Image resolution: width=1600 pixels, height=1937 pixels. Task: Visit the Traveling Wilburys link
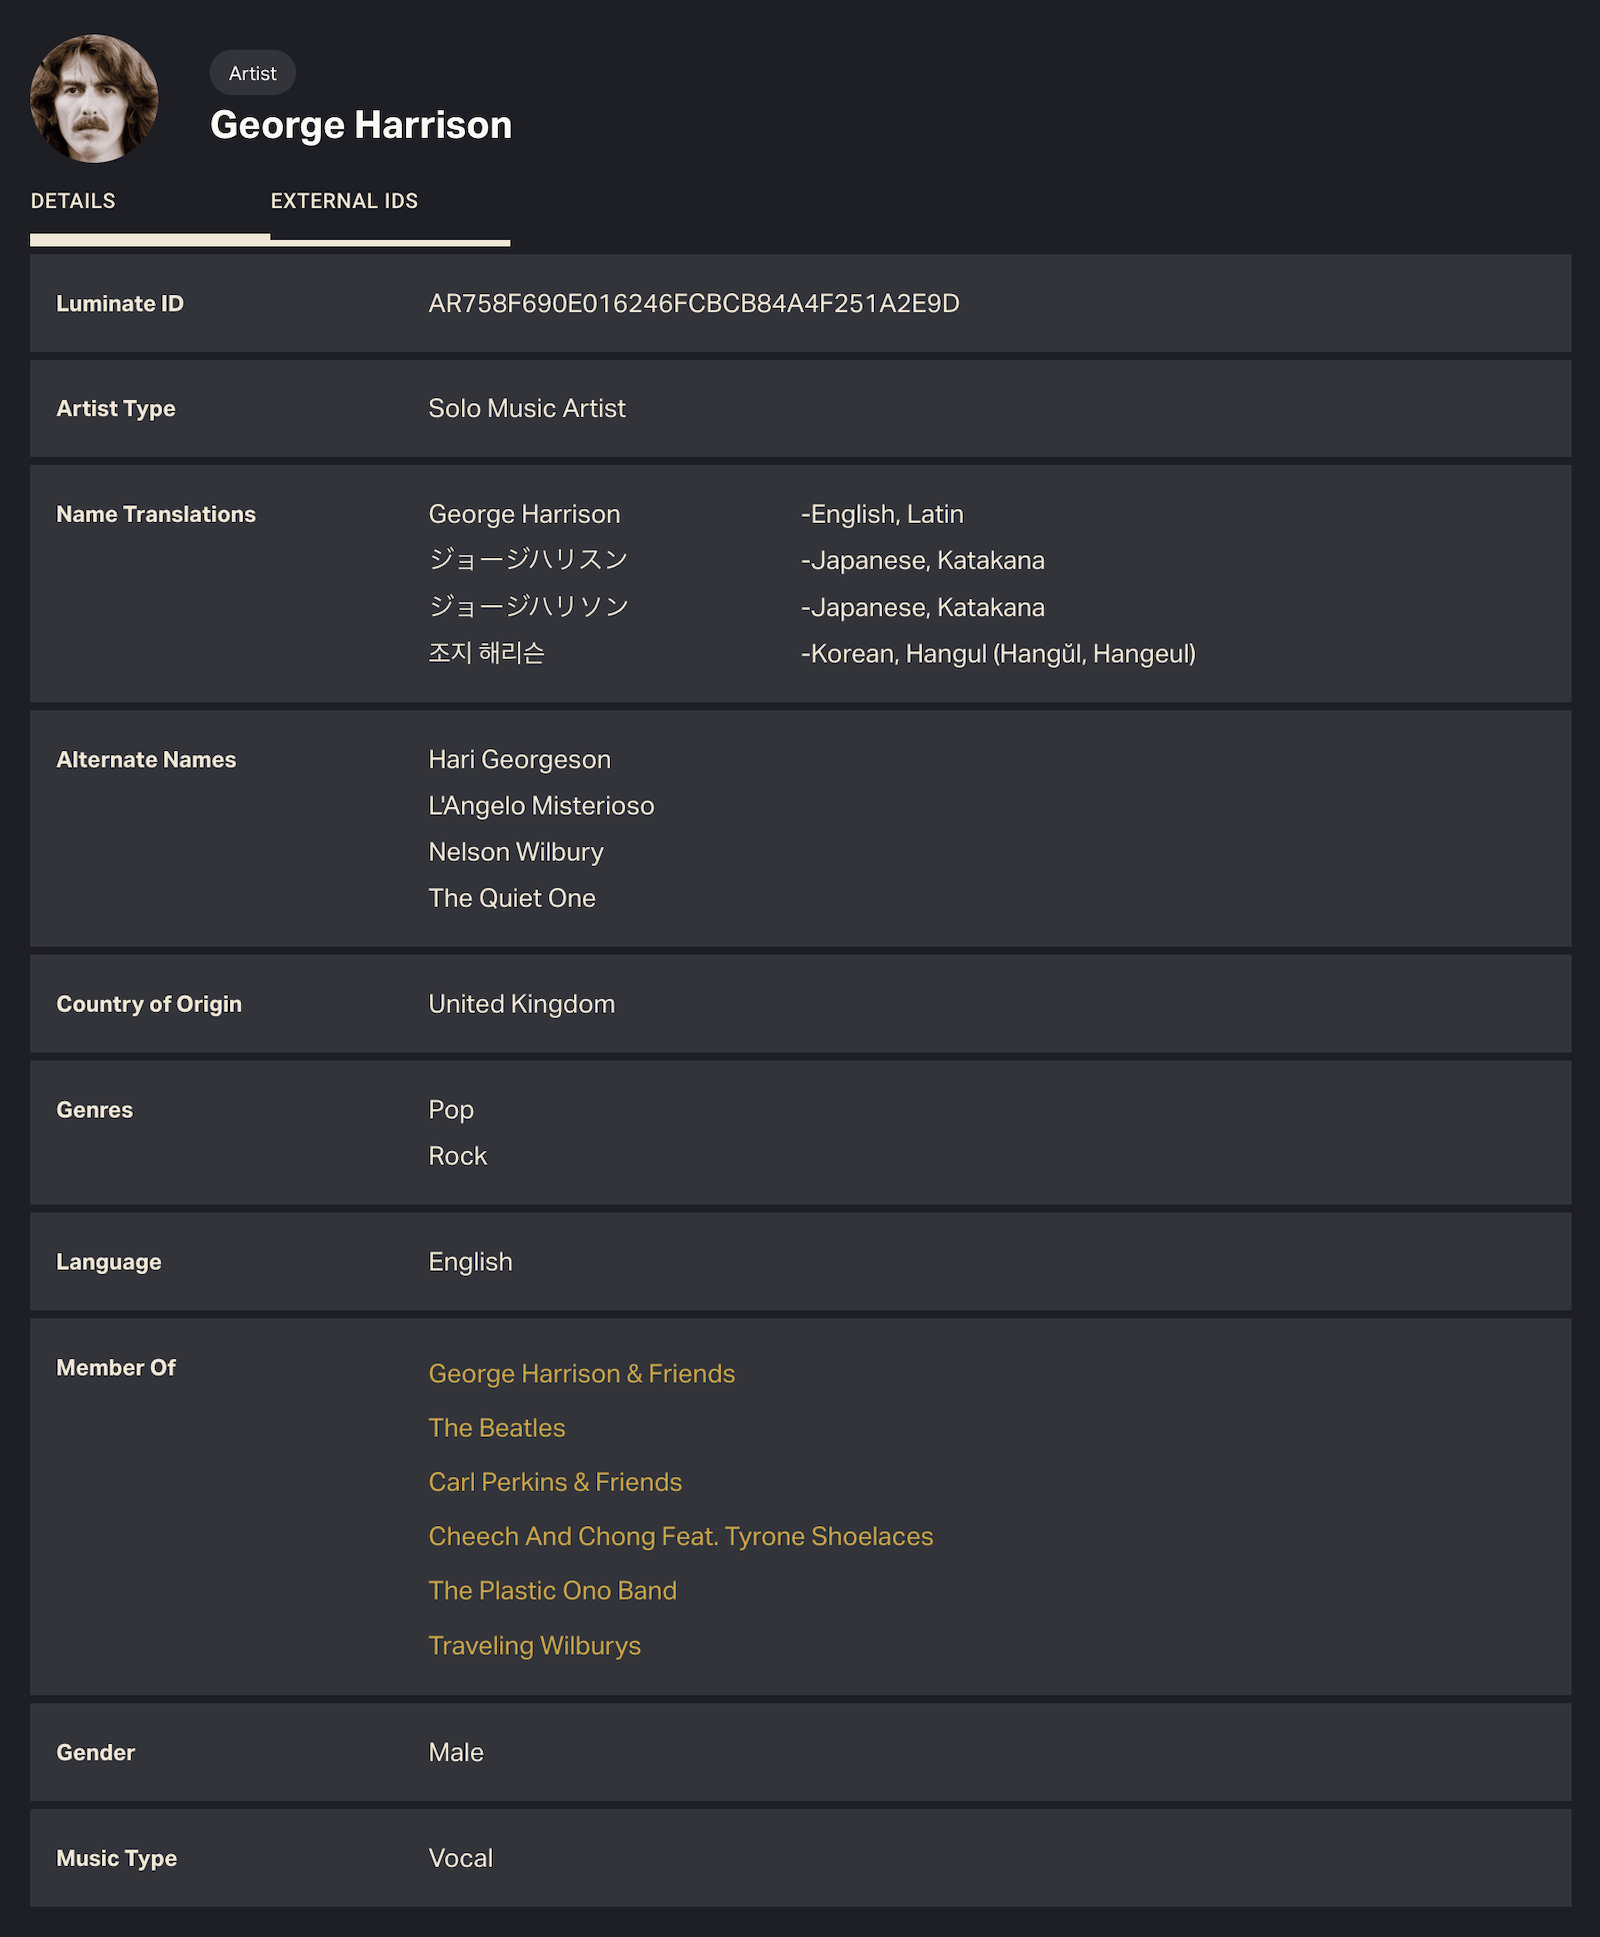[534, 1645]
